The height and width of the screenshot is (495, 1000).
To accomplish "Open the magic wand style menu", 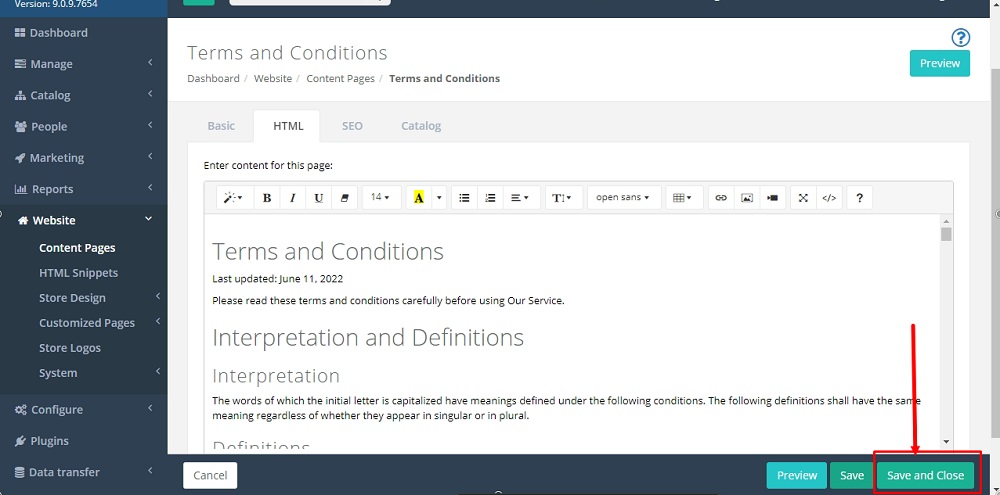I will (233, 198).
